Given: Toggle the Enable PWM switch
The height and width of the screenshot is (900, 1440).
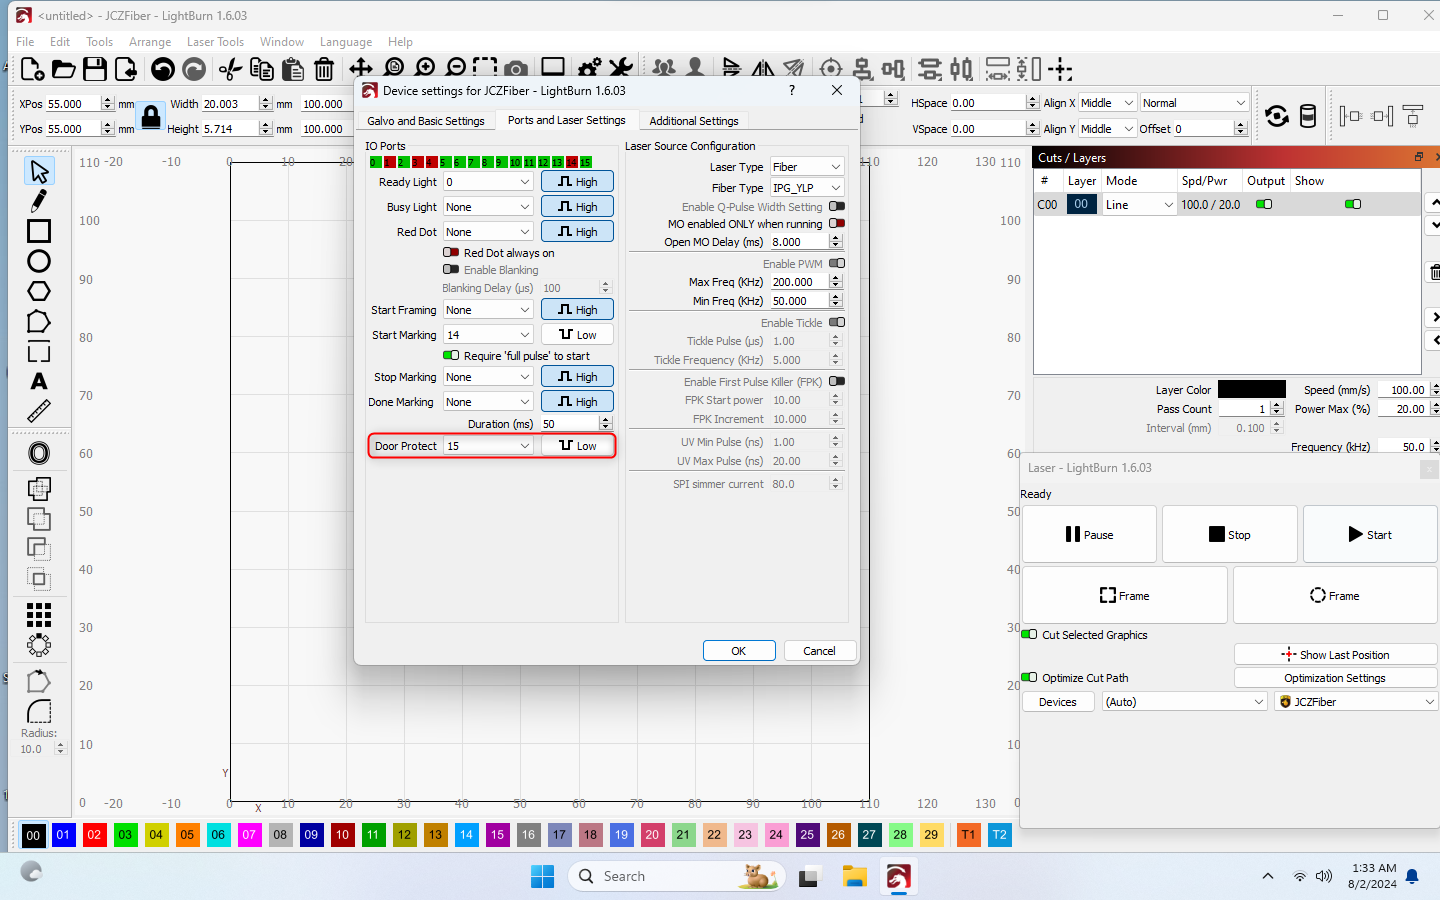Looking at the screenshot, I should click(x=837, y=264).
